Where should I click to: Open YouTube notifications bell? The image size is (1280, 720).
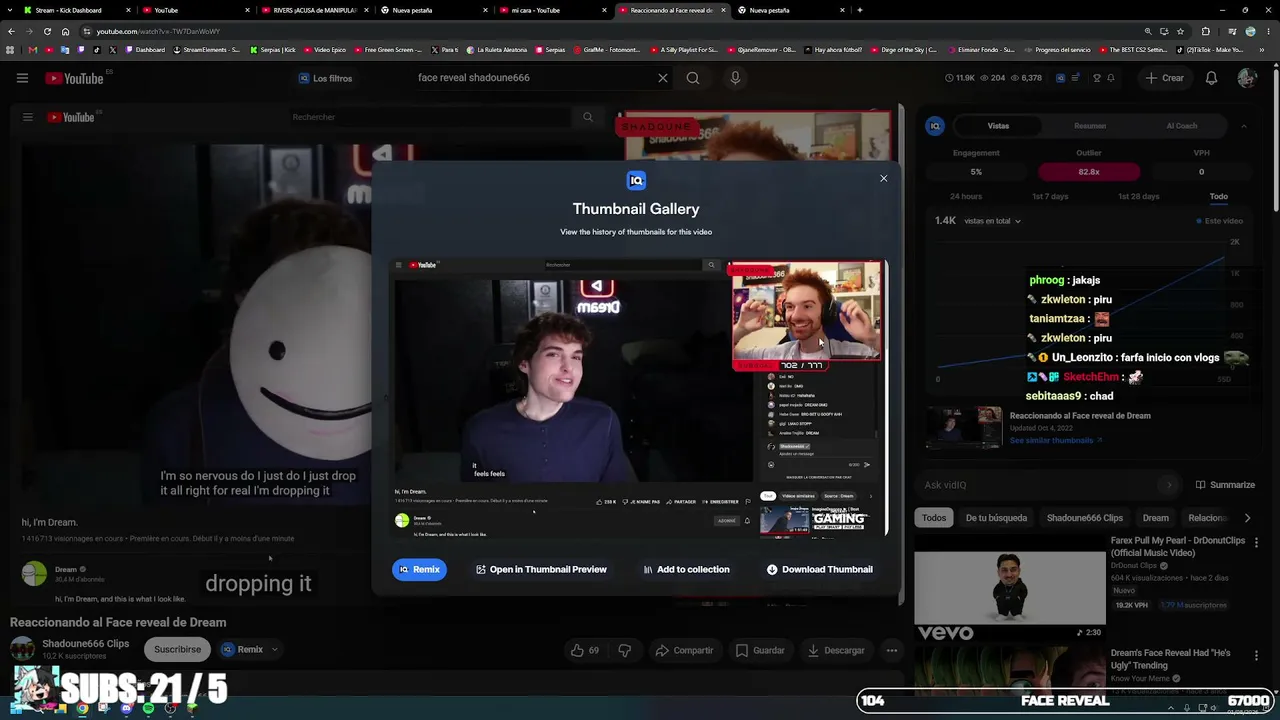1211,78
